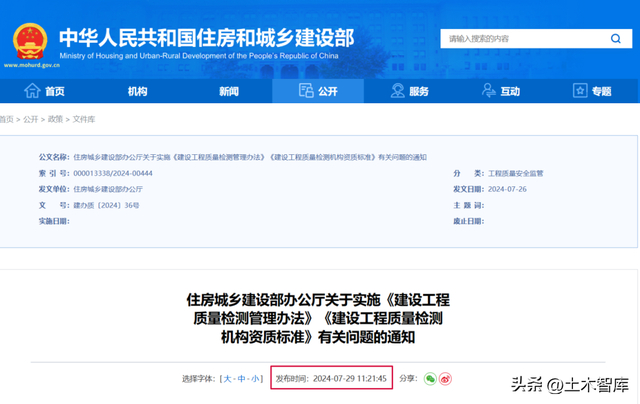This screenshot has height=404, width=640.
Task: Click the www.mohurd.gov.cn site address
Action: point(32,65)
